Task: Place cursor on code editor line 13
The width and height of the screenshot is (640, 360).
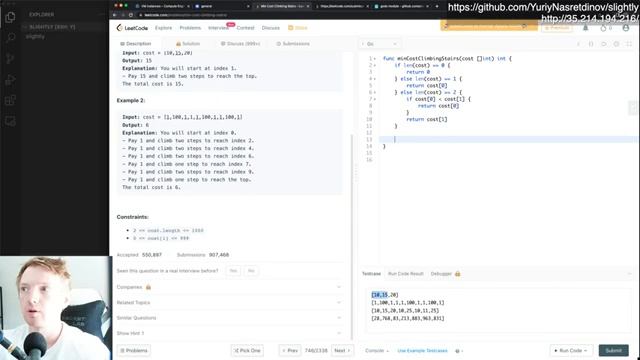Action: [x=508, y=140]
